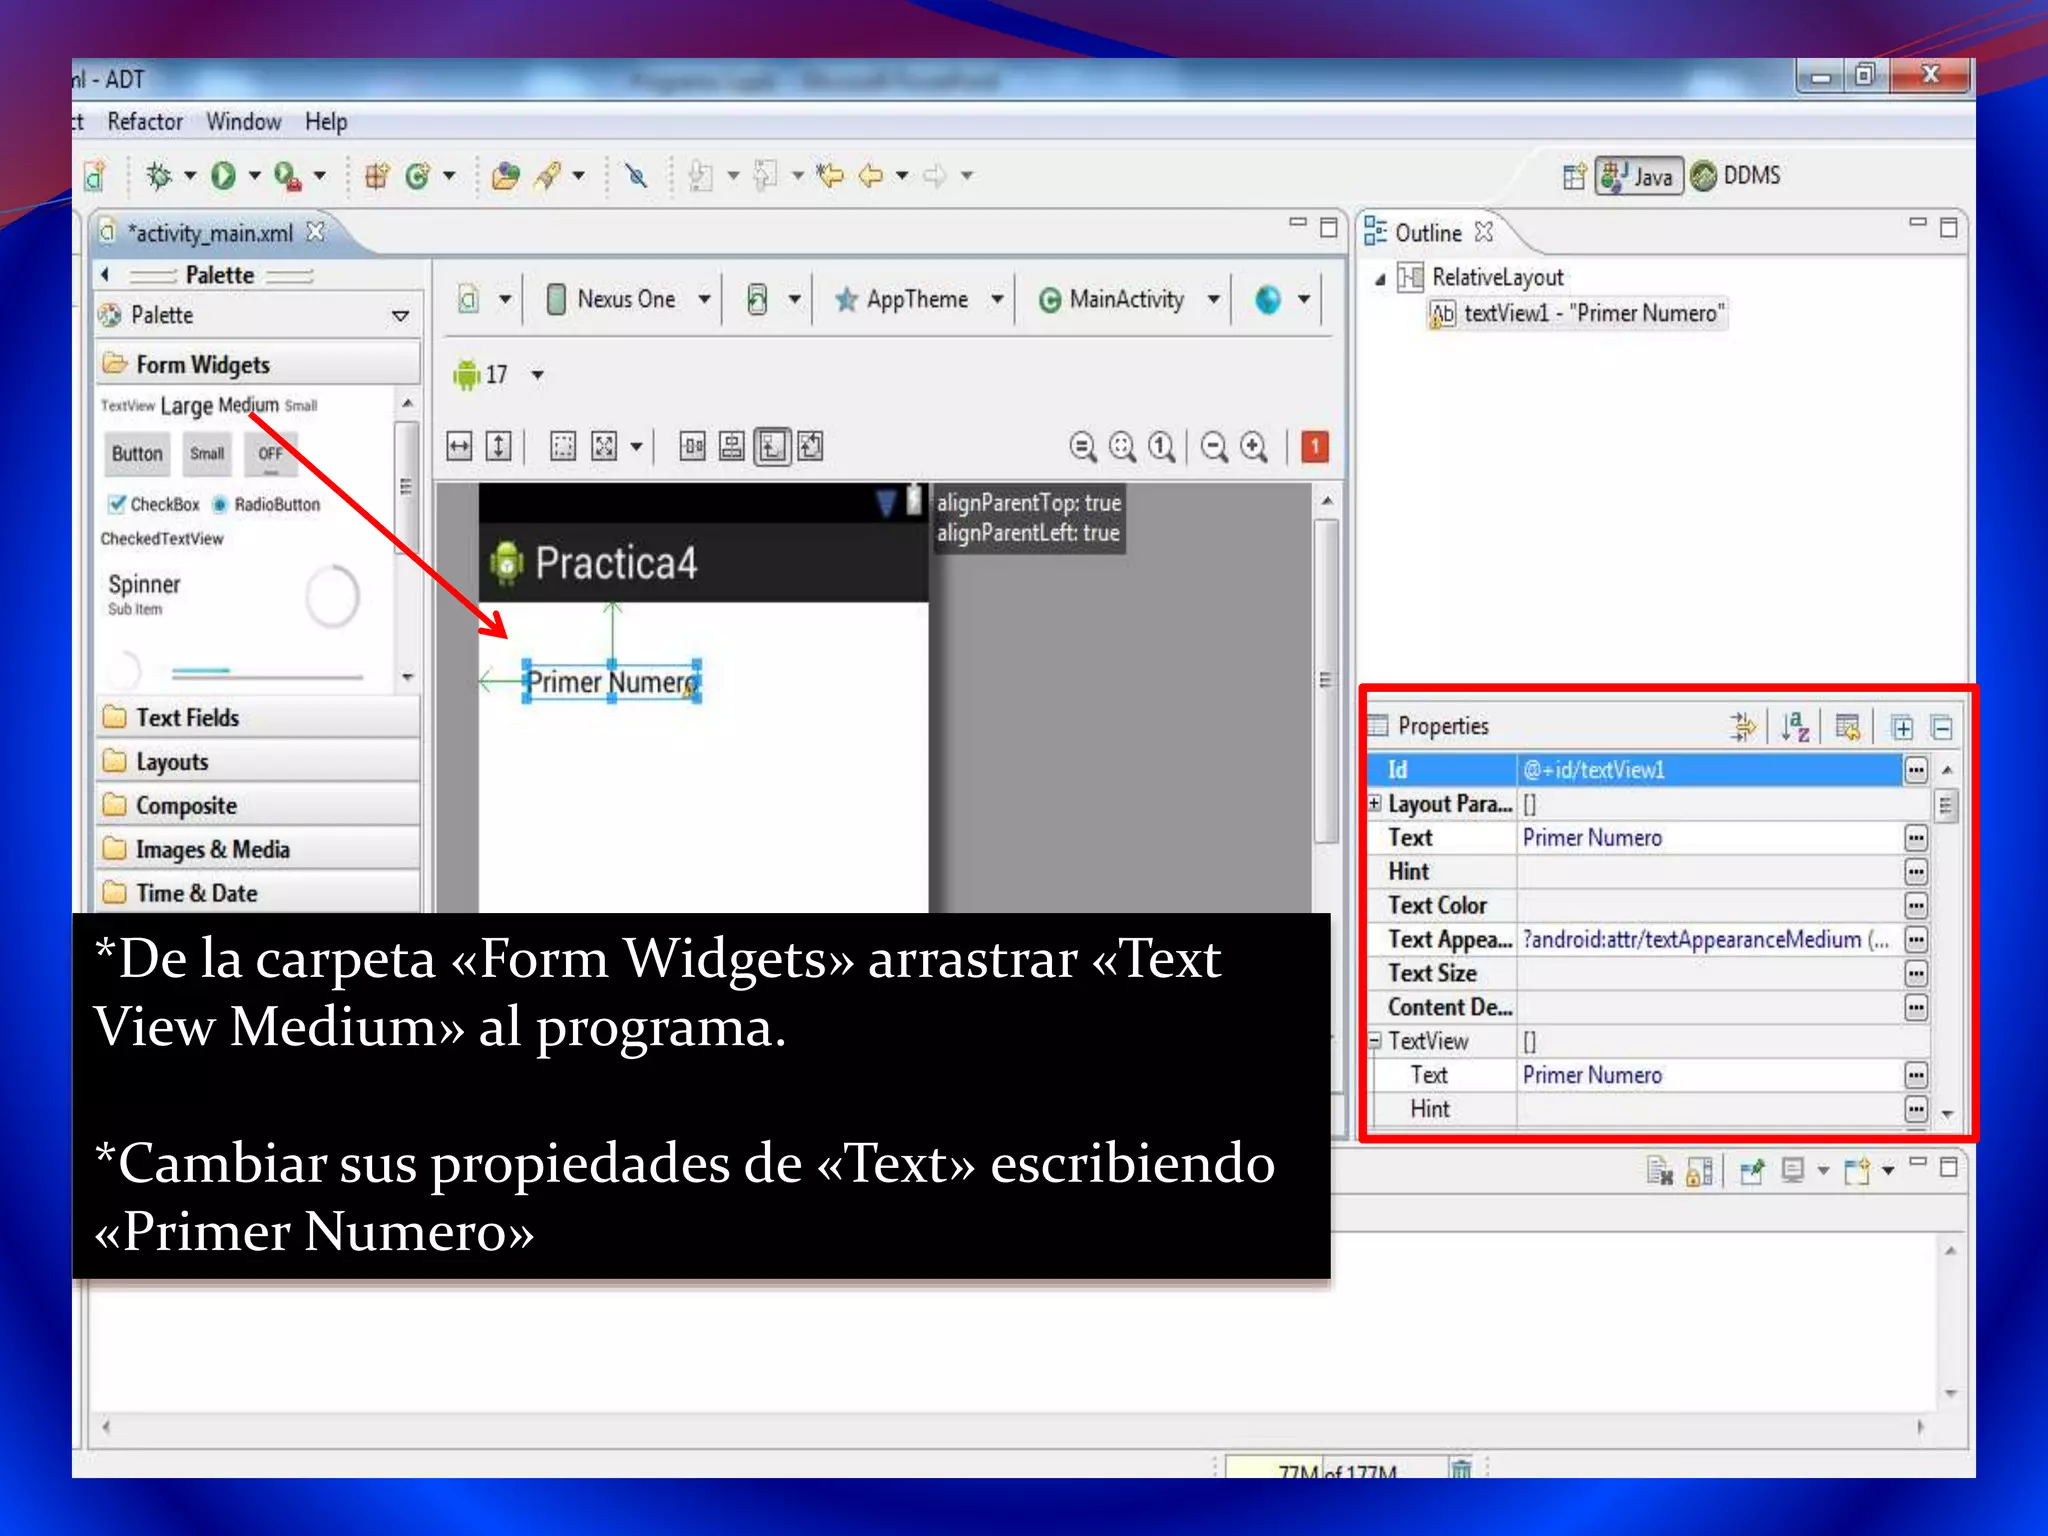Click the Form Widgets folder header
2048x1536 pixels.
click(x=258, y=365)
